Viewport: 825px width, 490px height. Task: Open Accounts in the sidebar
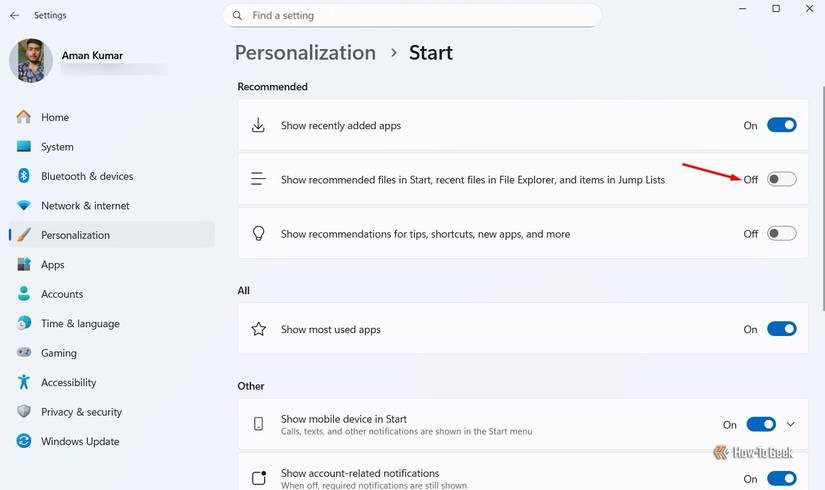(62, 294)
